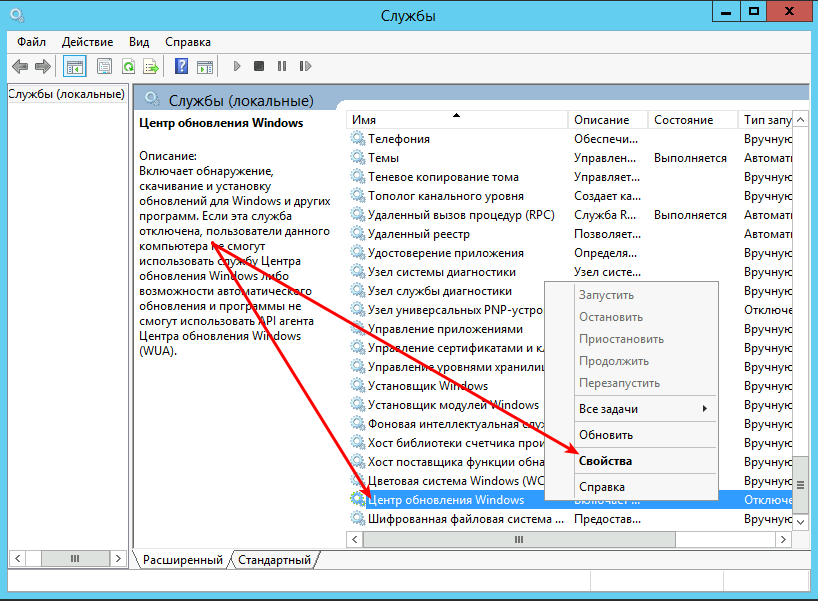
Task: Select the Узел системы диагностики service name
Action: click(x=442, y=272)
